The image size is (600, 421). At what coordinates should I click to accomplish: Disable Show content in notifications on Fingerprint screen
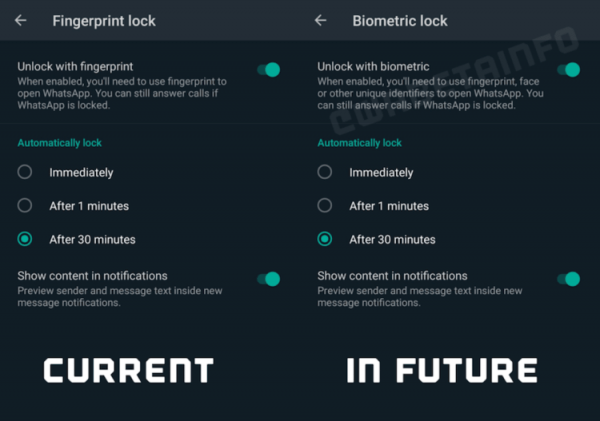click(269, 279)
